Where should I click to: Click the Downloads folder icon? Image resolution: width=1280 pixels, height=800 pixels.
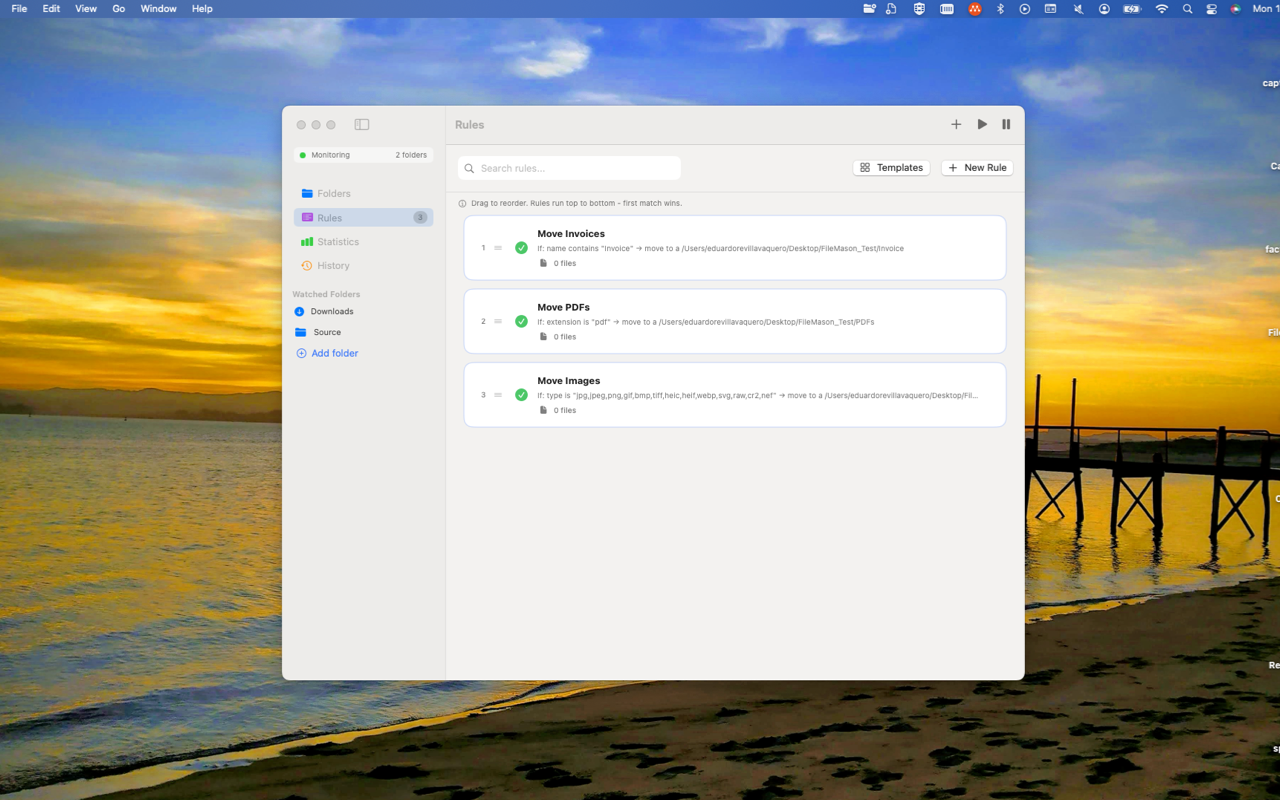point(299,311)
